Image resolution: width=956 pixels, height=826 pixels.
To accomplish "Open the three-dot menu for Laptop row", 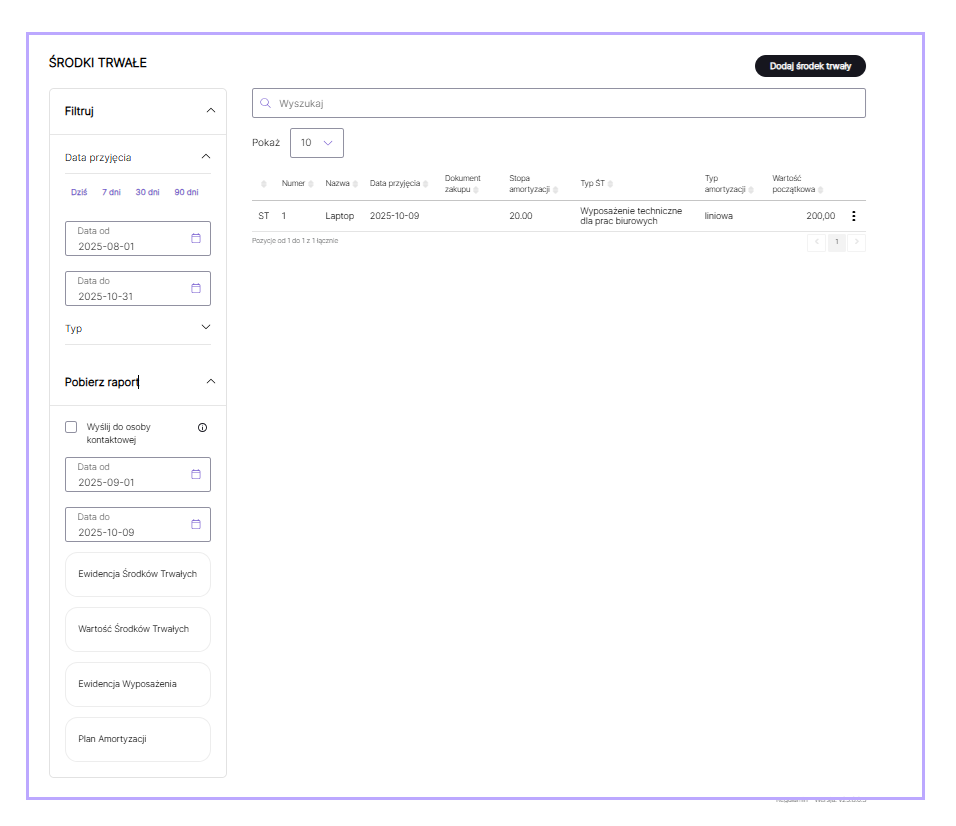I will click(x=854, y=216).
